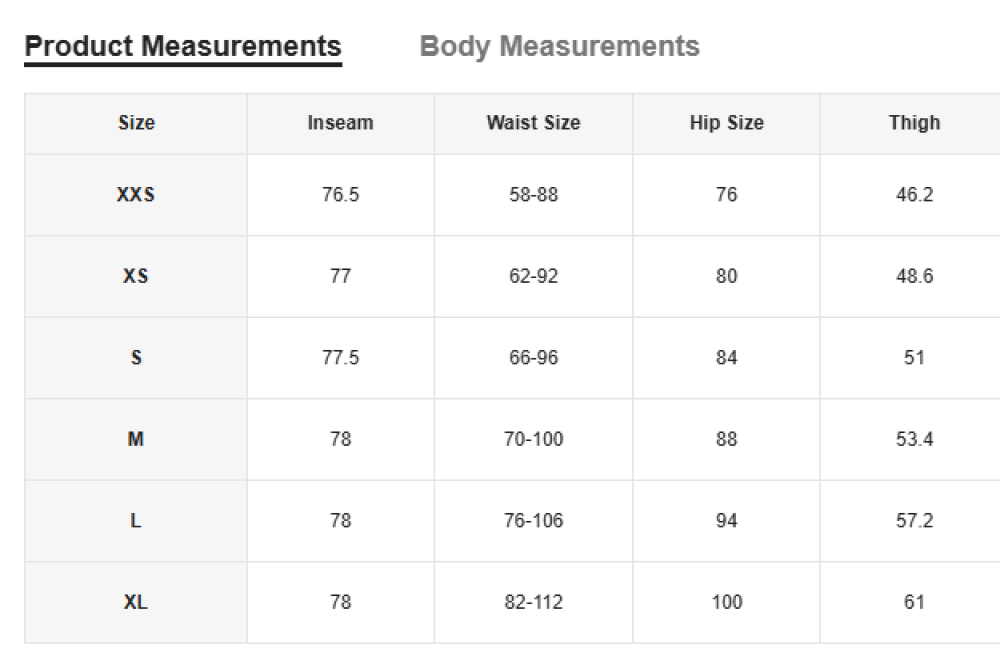Select the Thigh column header
The image size is (1000, 652).
point(914,123)
